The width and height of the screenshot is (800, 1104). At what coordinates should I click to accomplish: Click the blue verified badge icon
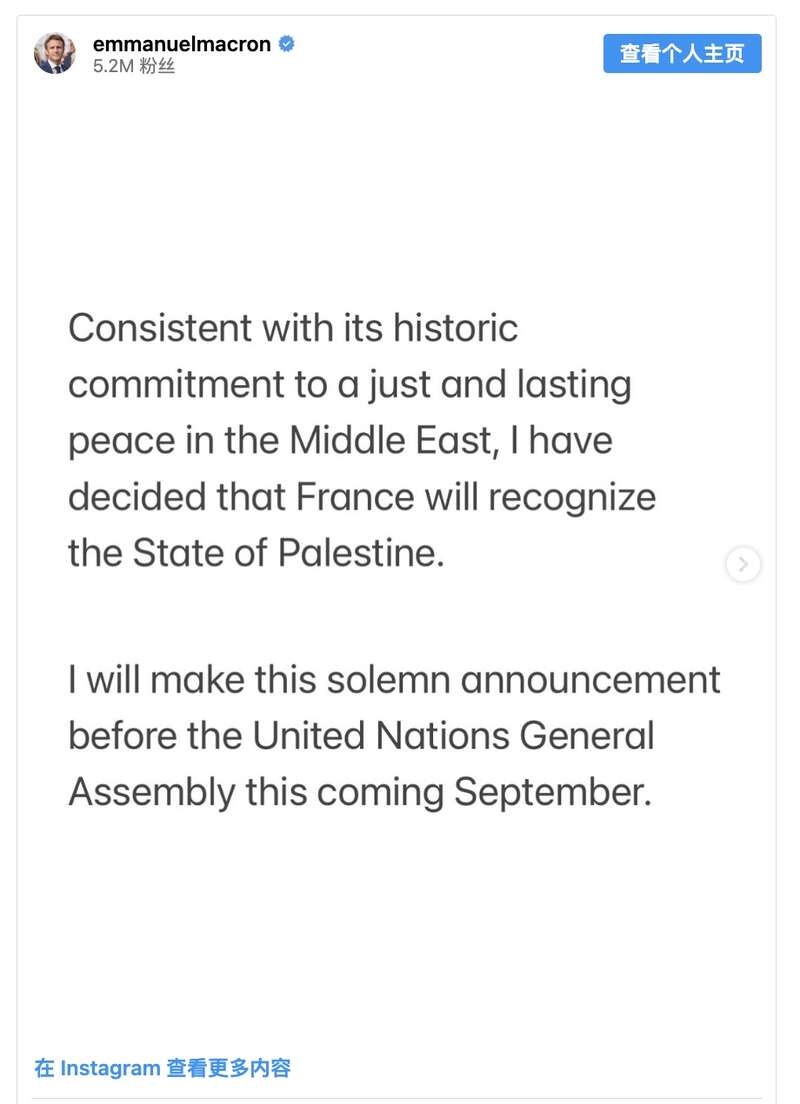(287, 44)
